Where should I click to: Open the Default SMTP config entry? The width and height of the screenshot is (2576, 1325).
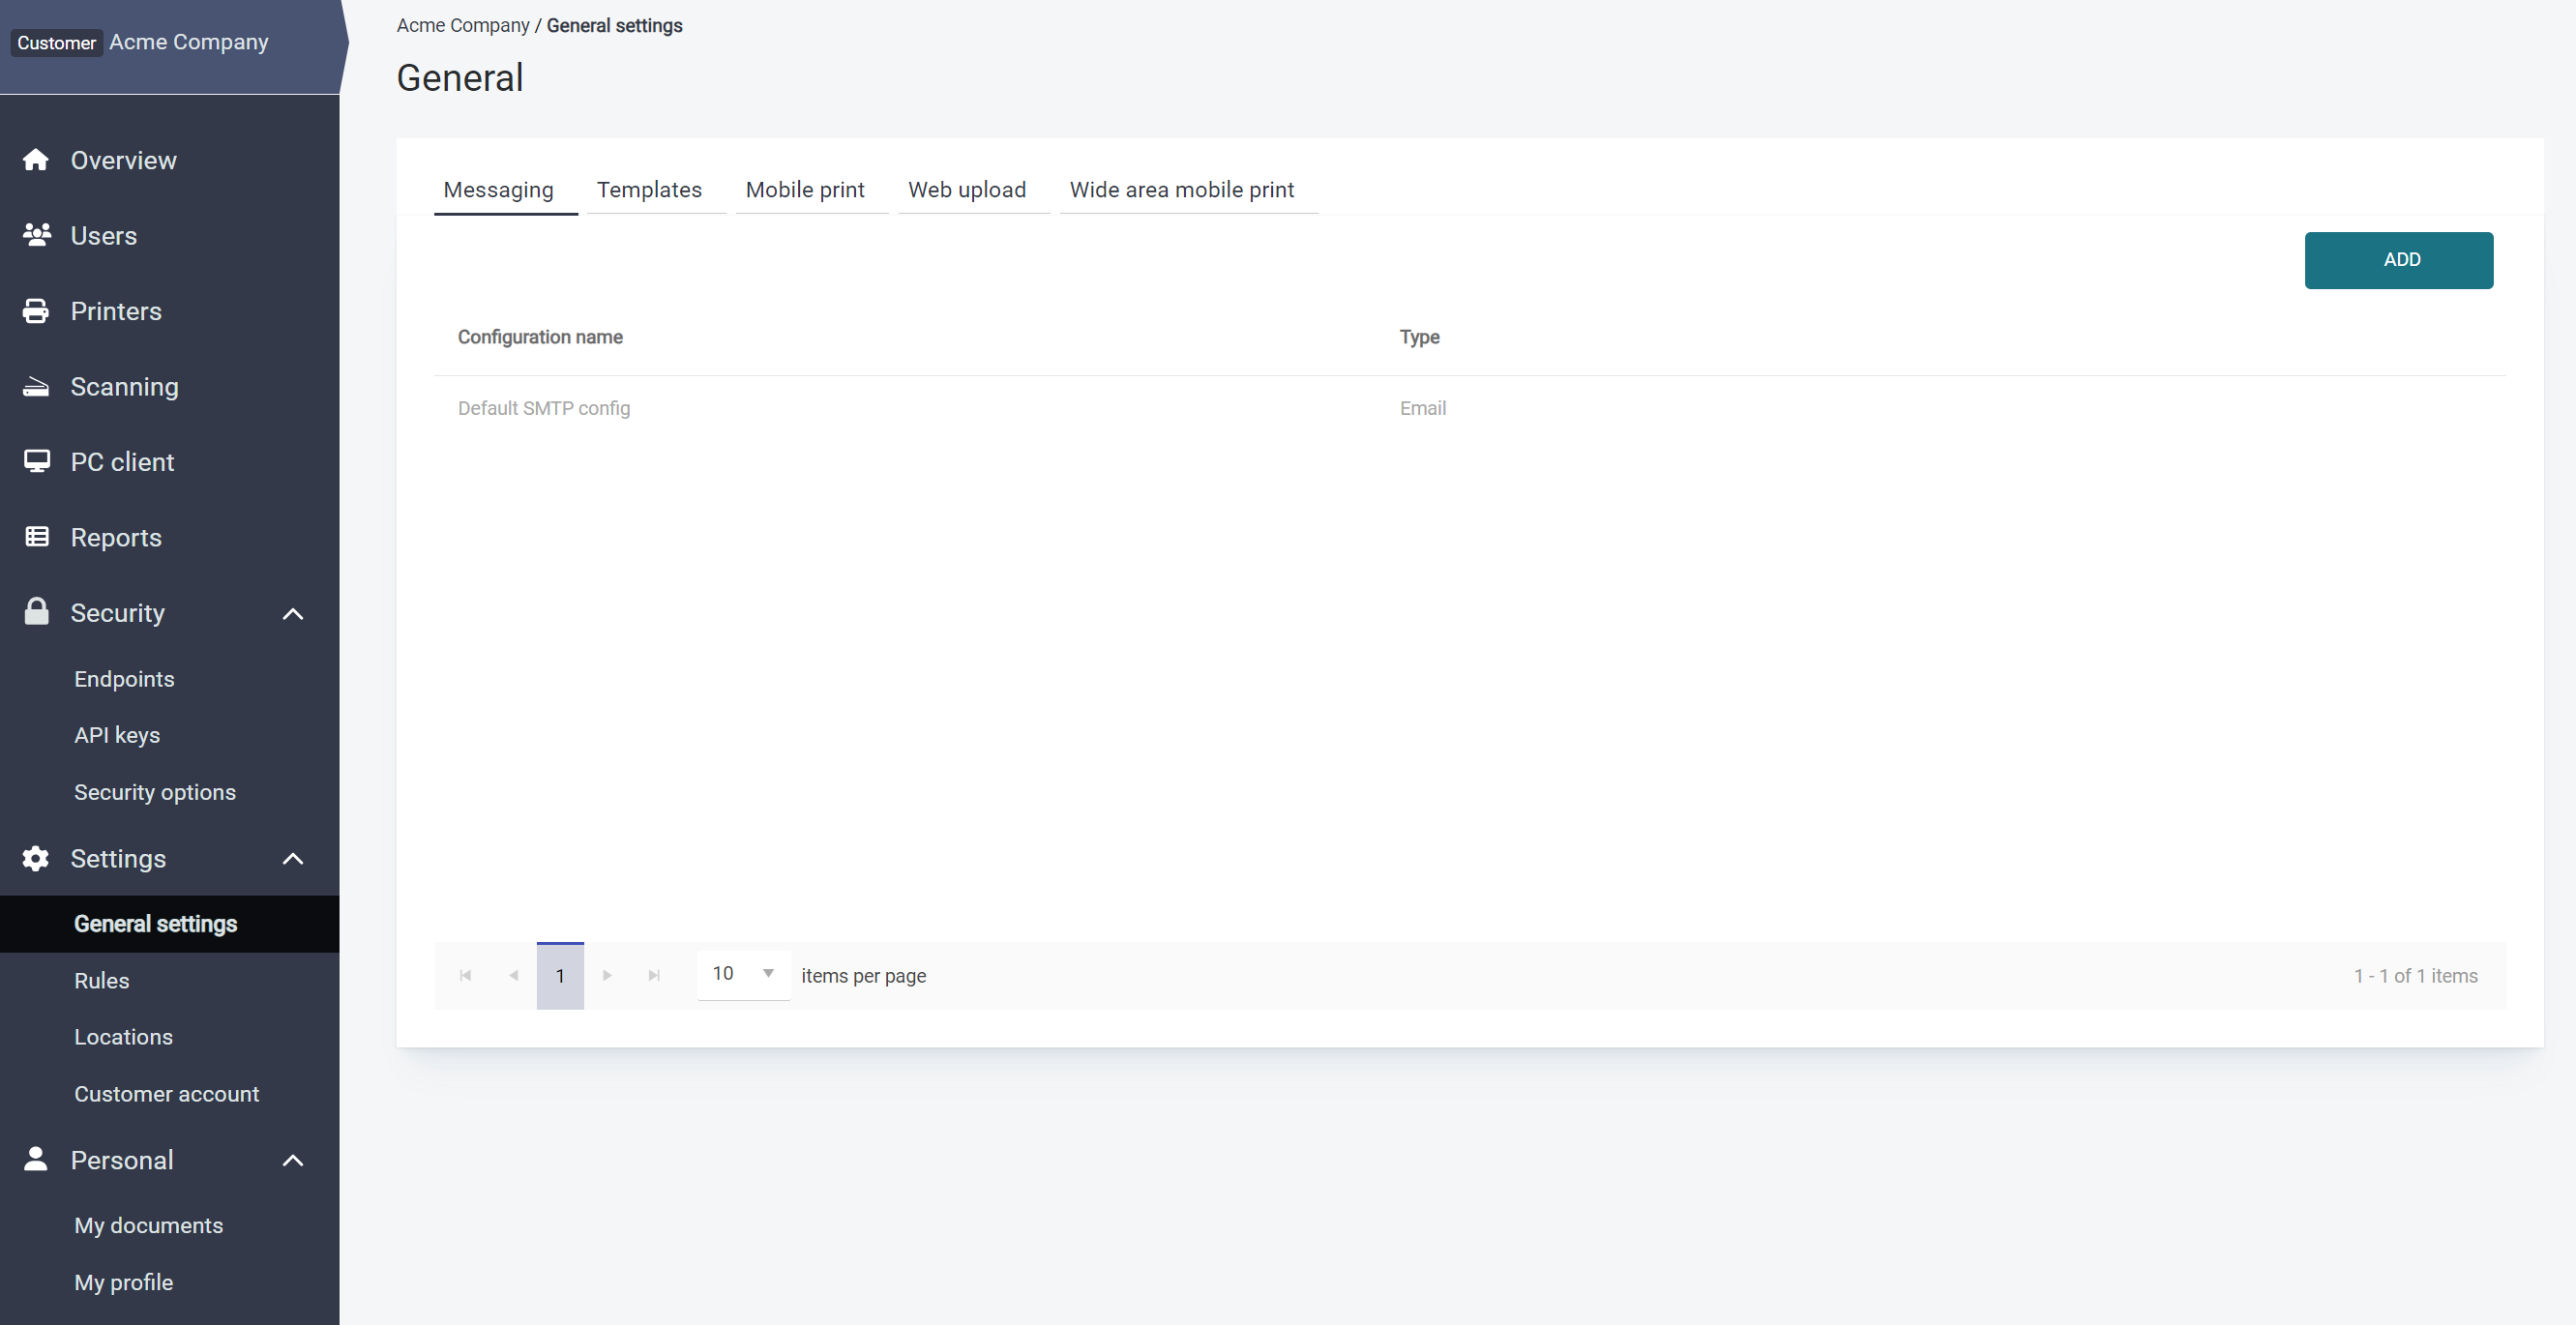click(544, 408)
